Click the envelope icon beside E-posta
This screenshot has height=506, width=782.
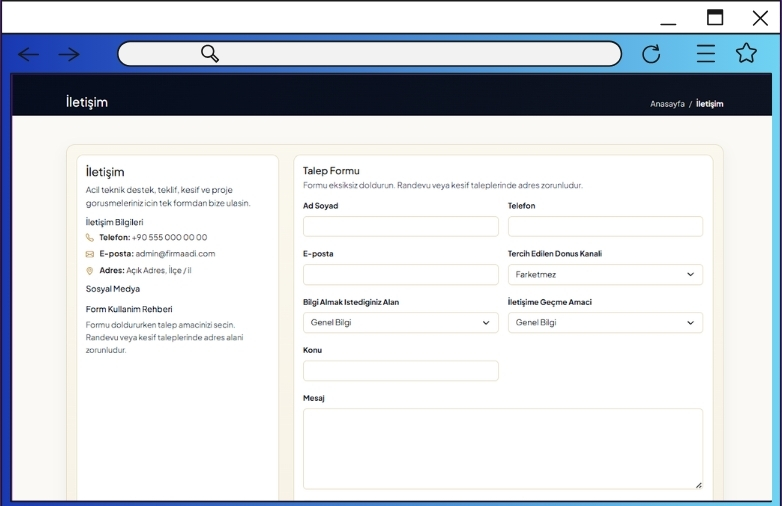click(90, 254)
